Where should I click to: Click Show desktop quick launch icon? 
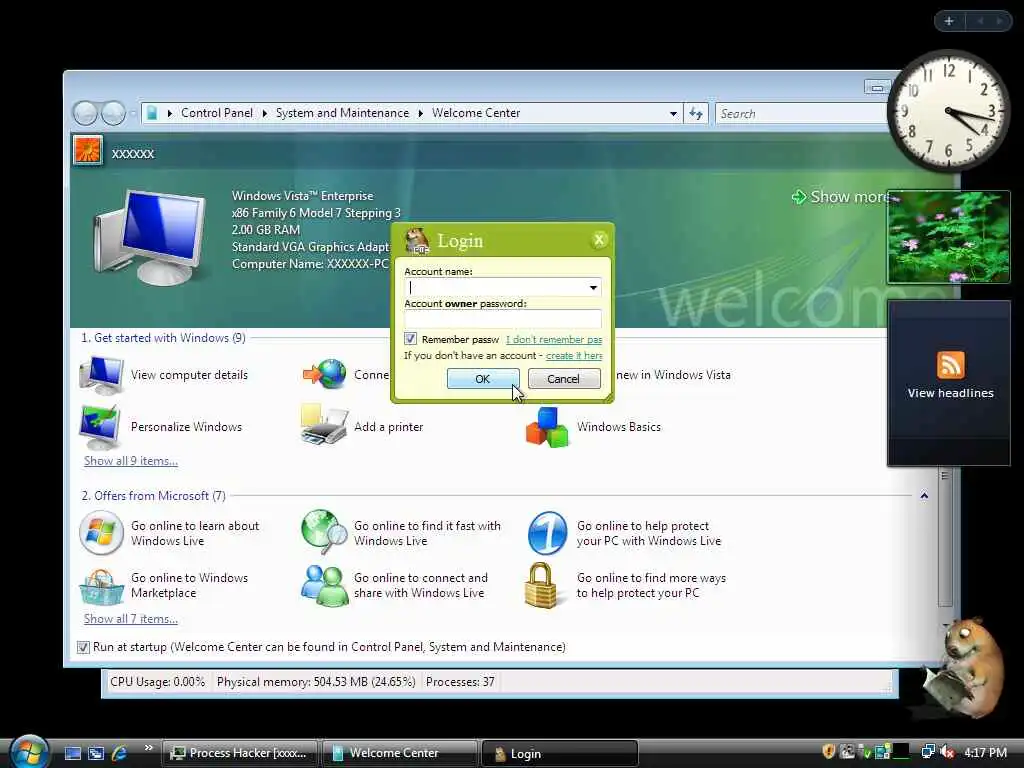(72, 754)
